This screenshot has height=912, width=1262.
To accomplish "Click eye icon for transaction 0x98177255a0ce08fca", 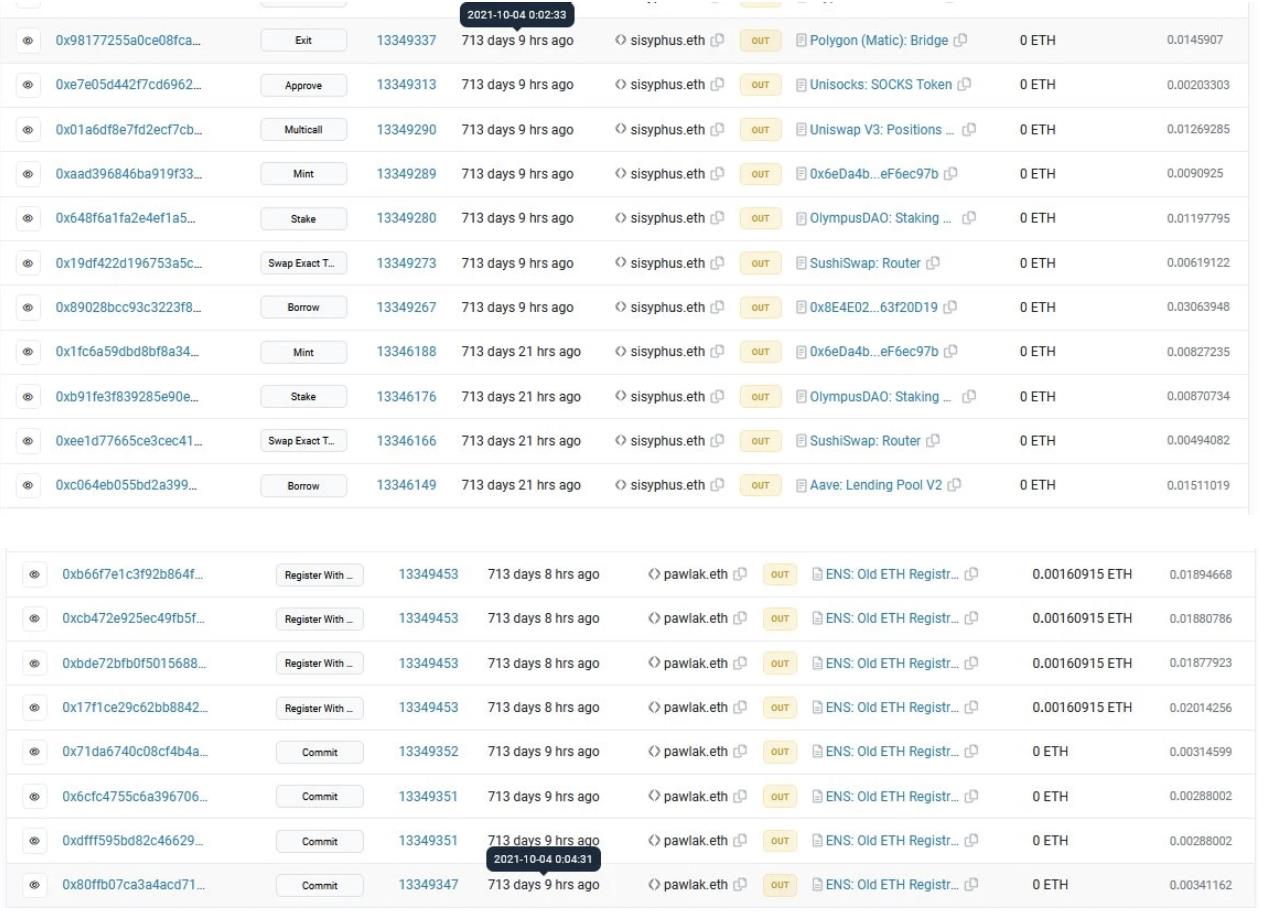I will pyautogui.click(x=28, y=41).
